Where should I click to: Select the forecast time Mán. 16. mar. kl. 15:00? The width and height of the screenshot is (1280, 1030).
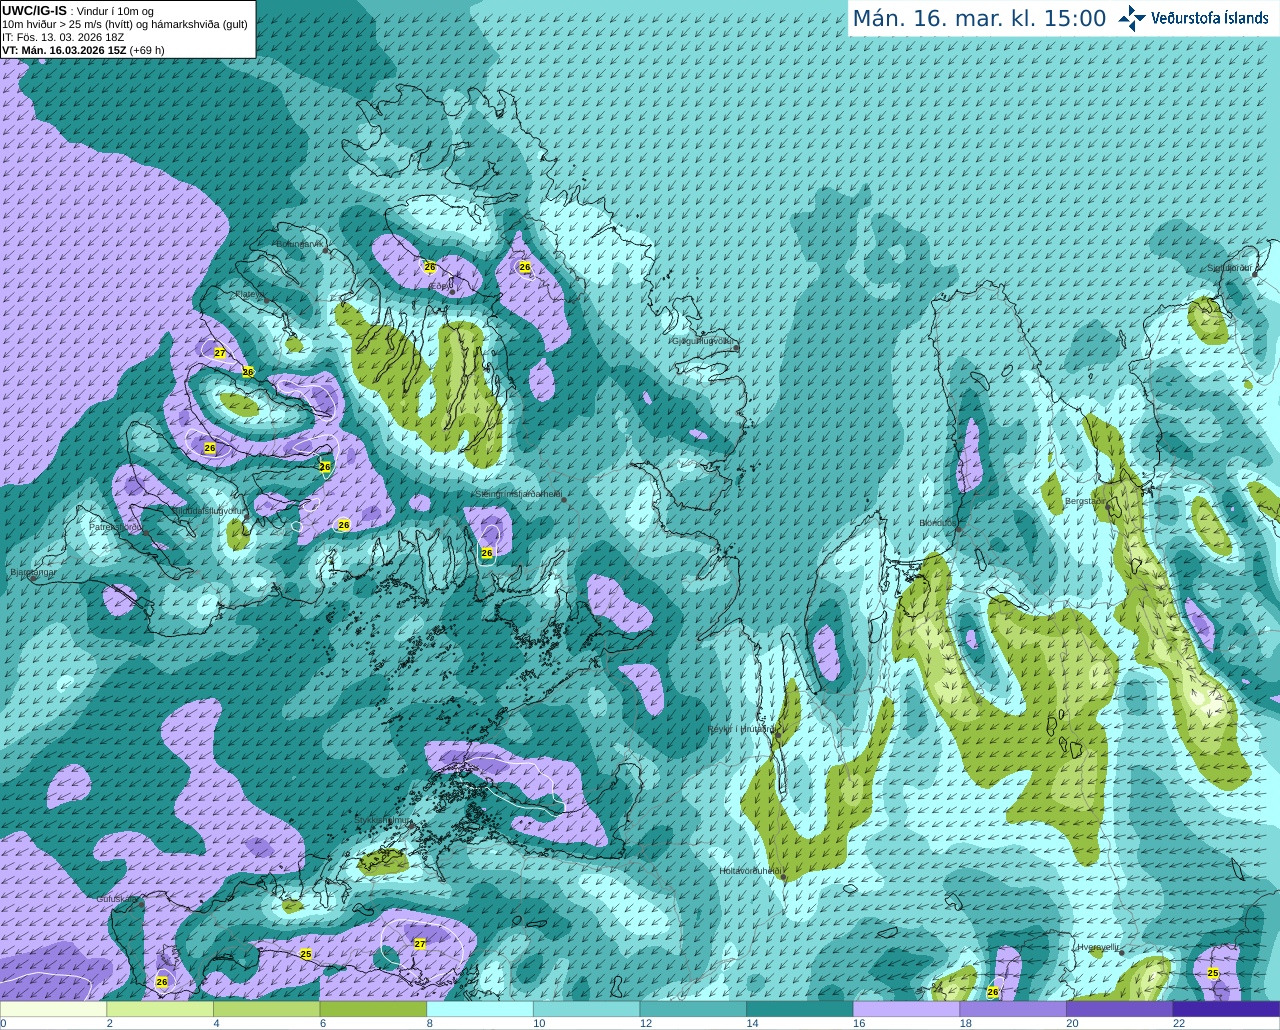tap(979, 19)
